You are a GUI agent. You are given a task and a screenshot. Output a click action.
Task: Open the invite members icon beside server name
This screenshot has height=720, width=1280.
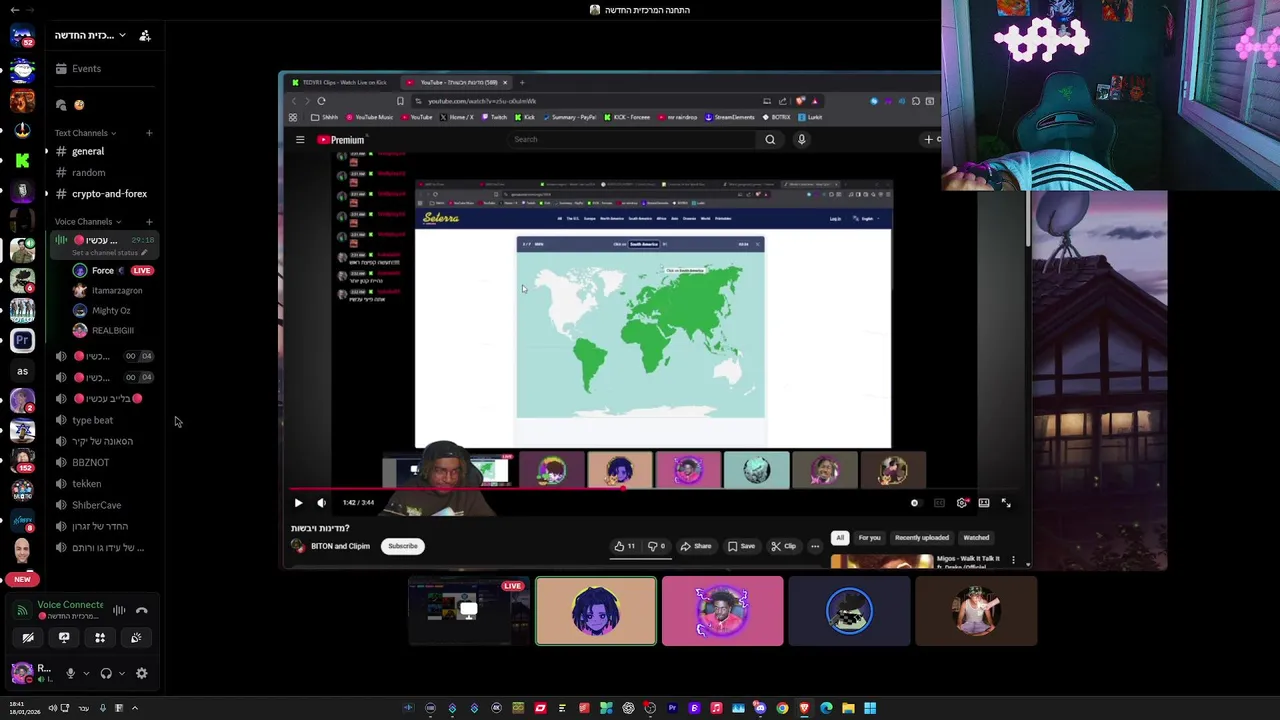[x=145, y=35]
